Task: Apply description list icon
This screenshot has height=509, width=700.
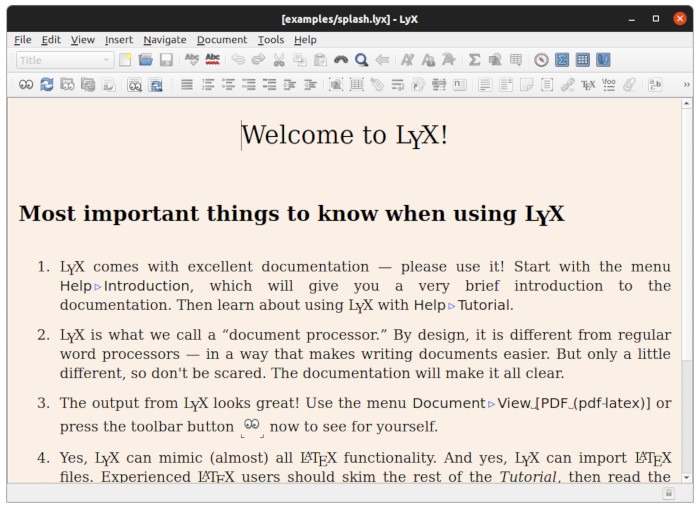Action: pyautogui.click(x=269, y=84)
